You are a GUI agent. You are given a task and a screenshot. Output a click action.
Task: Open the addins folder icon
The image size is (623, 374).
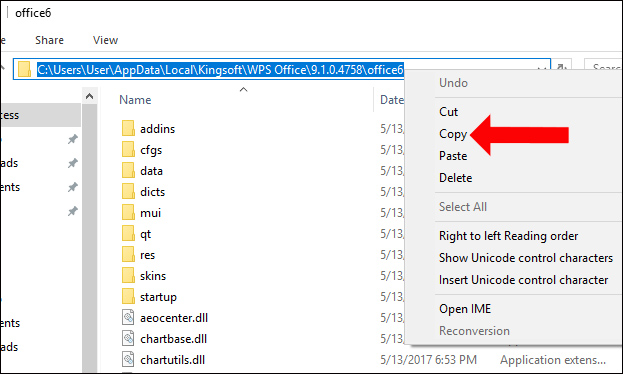(128, 129)
